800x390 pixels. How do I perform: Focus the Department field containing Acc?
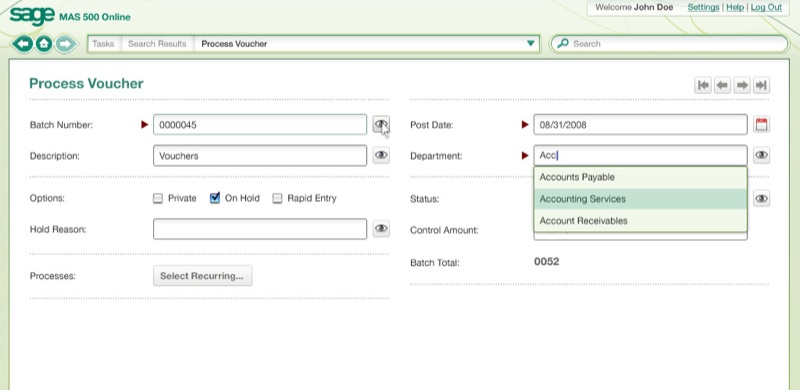pos(640,155)
